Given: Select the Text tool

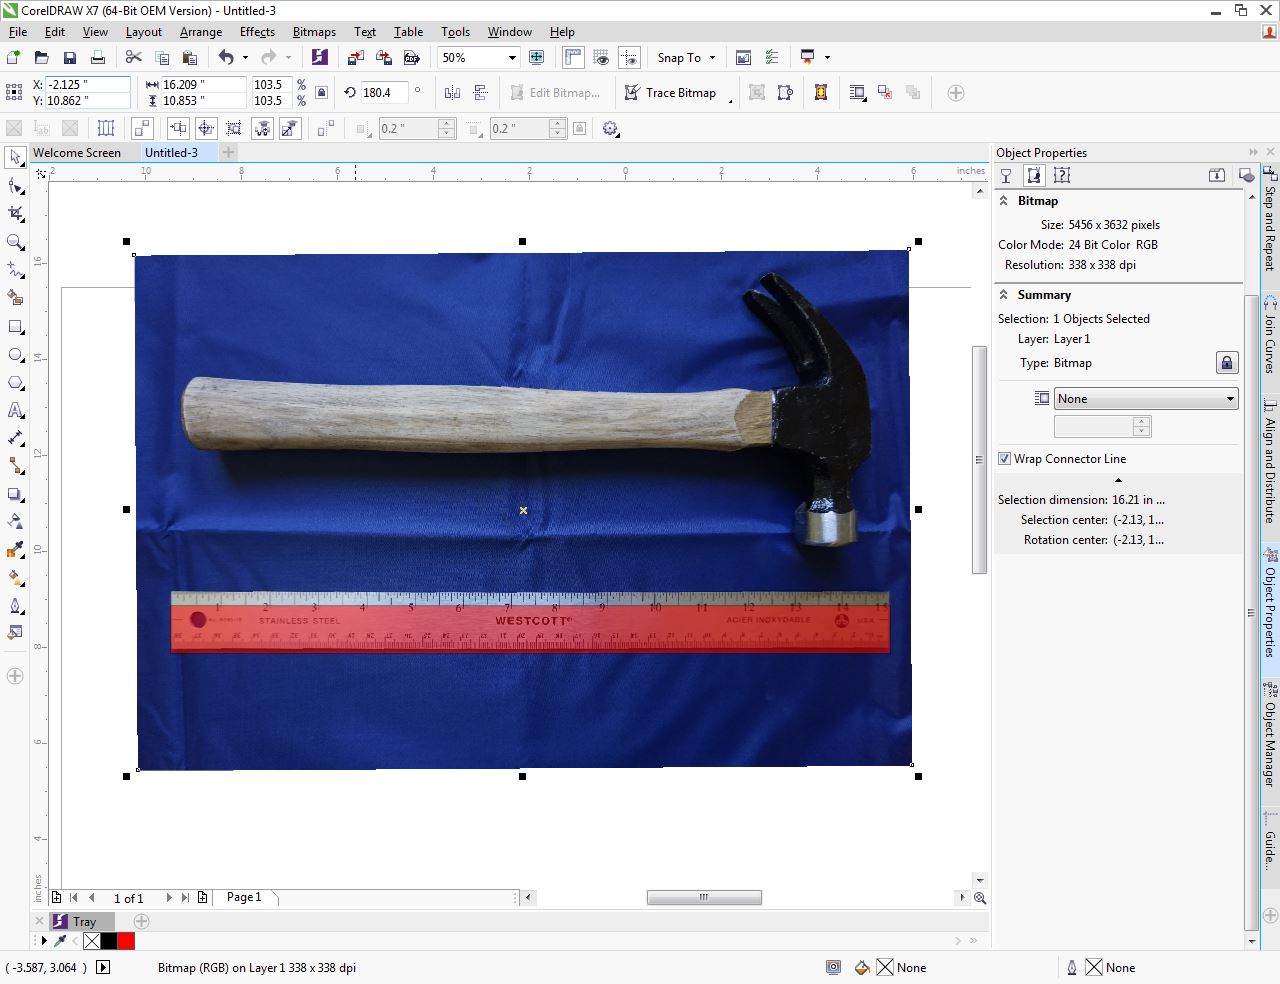Looking at the screenshot, I should [15, 410].
